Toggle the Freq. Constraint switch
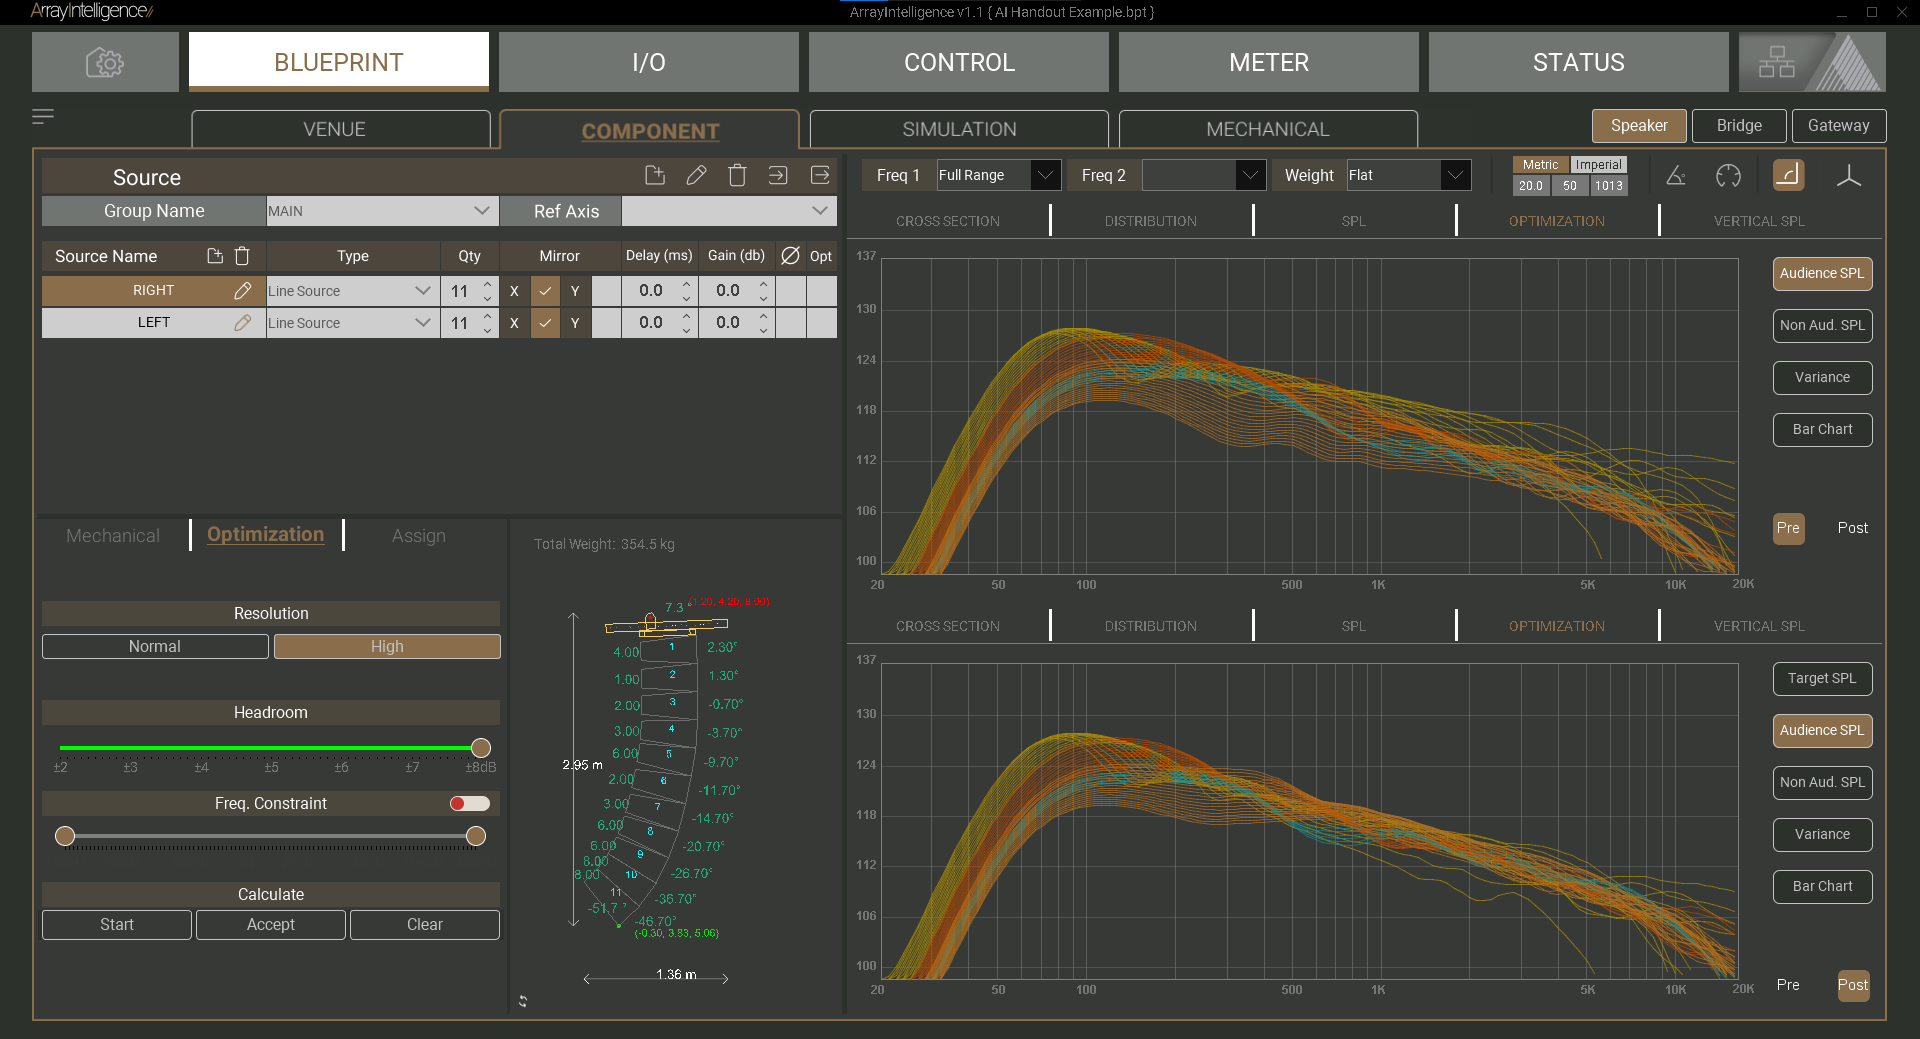Screen dimensions: 1920x1039 point(470,804)
